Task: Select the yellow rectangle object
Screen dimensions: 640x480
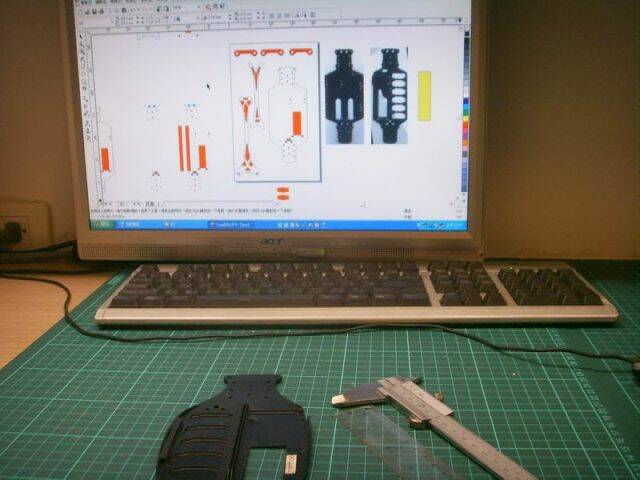Action: point(424,96)
